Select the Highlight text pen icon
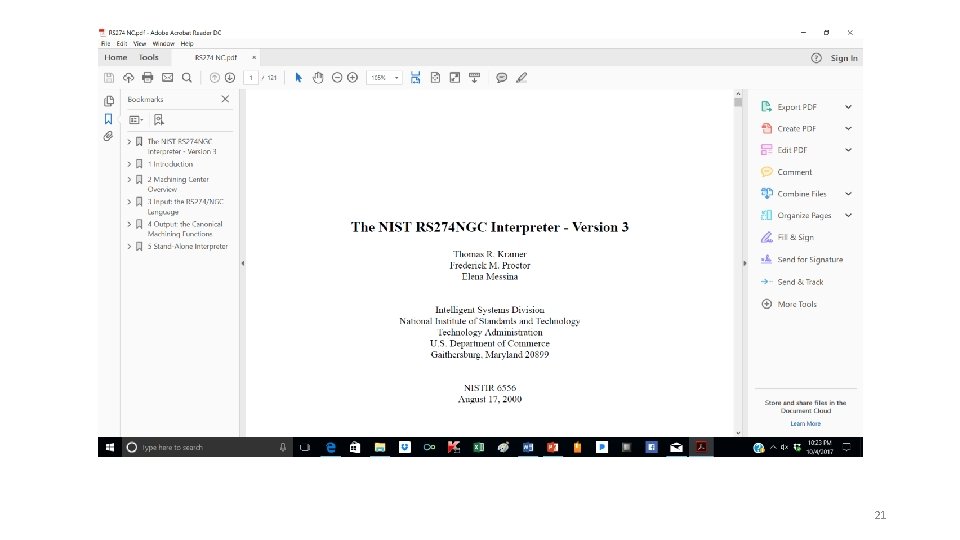The image size is (960, 540). (x=522, y=78)
